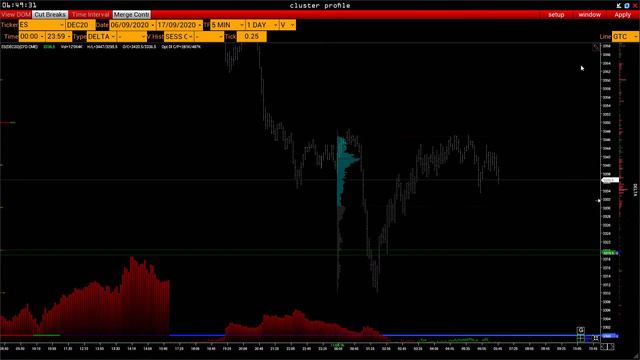Image resolution: width=640 pixels, height=360 pixels.
Task: Click the pencil icon at top of price scale
Action: tap(596, 47)
